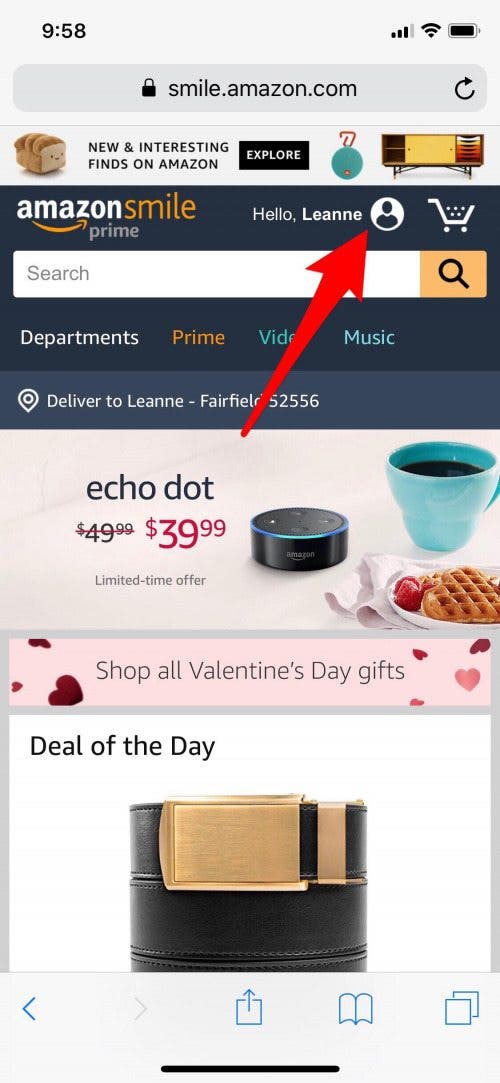The image size is (500, 1083).
Task: Open the Safari share icon
Action: coord(249,1008)
